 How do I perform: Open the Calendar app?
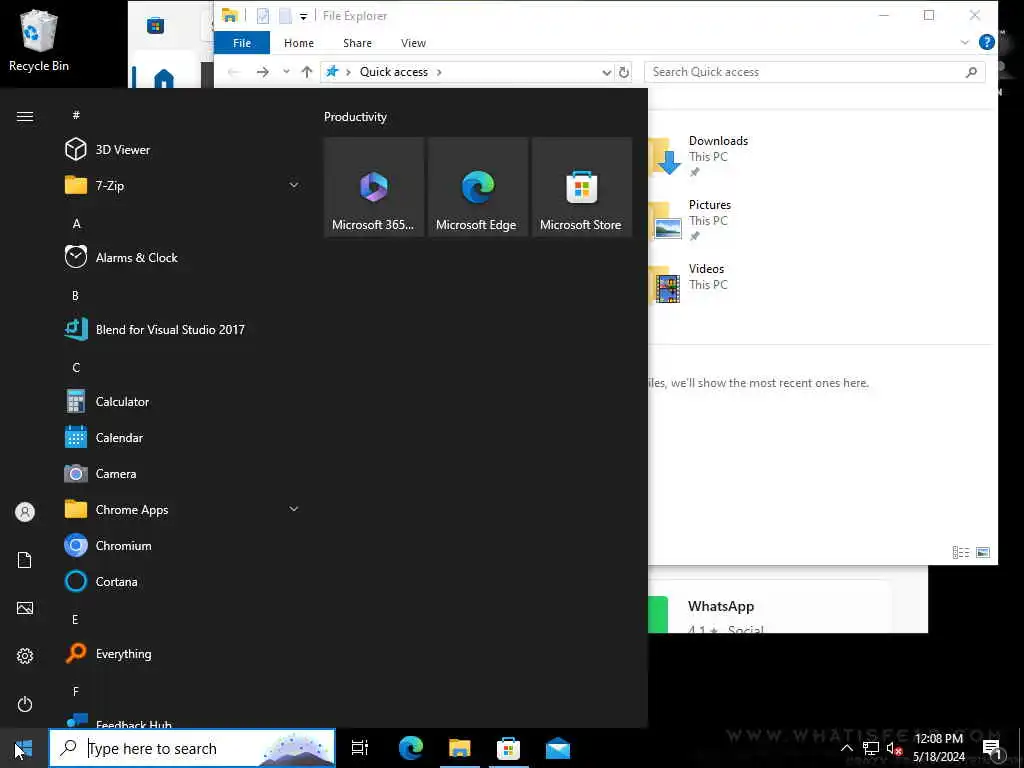click(183, 438)
